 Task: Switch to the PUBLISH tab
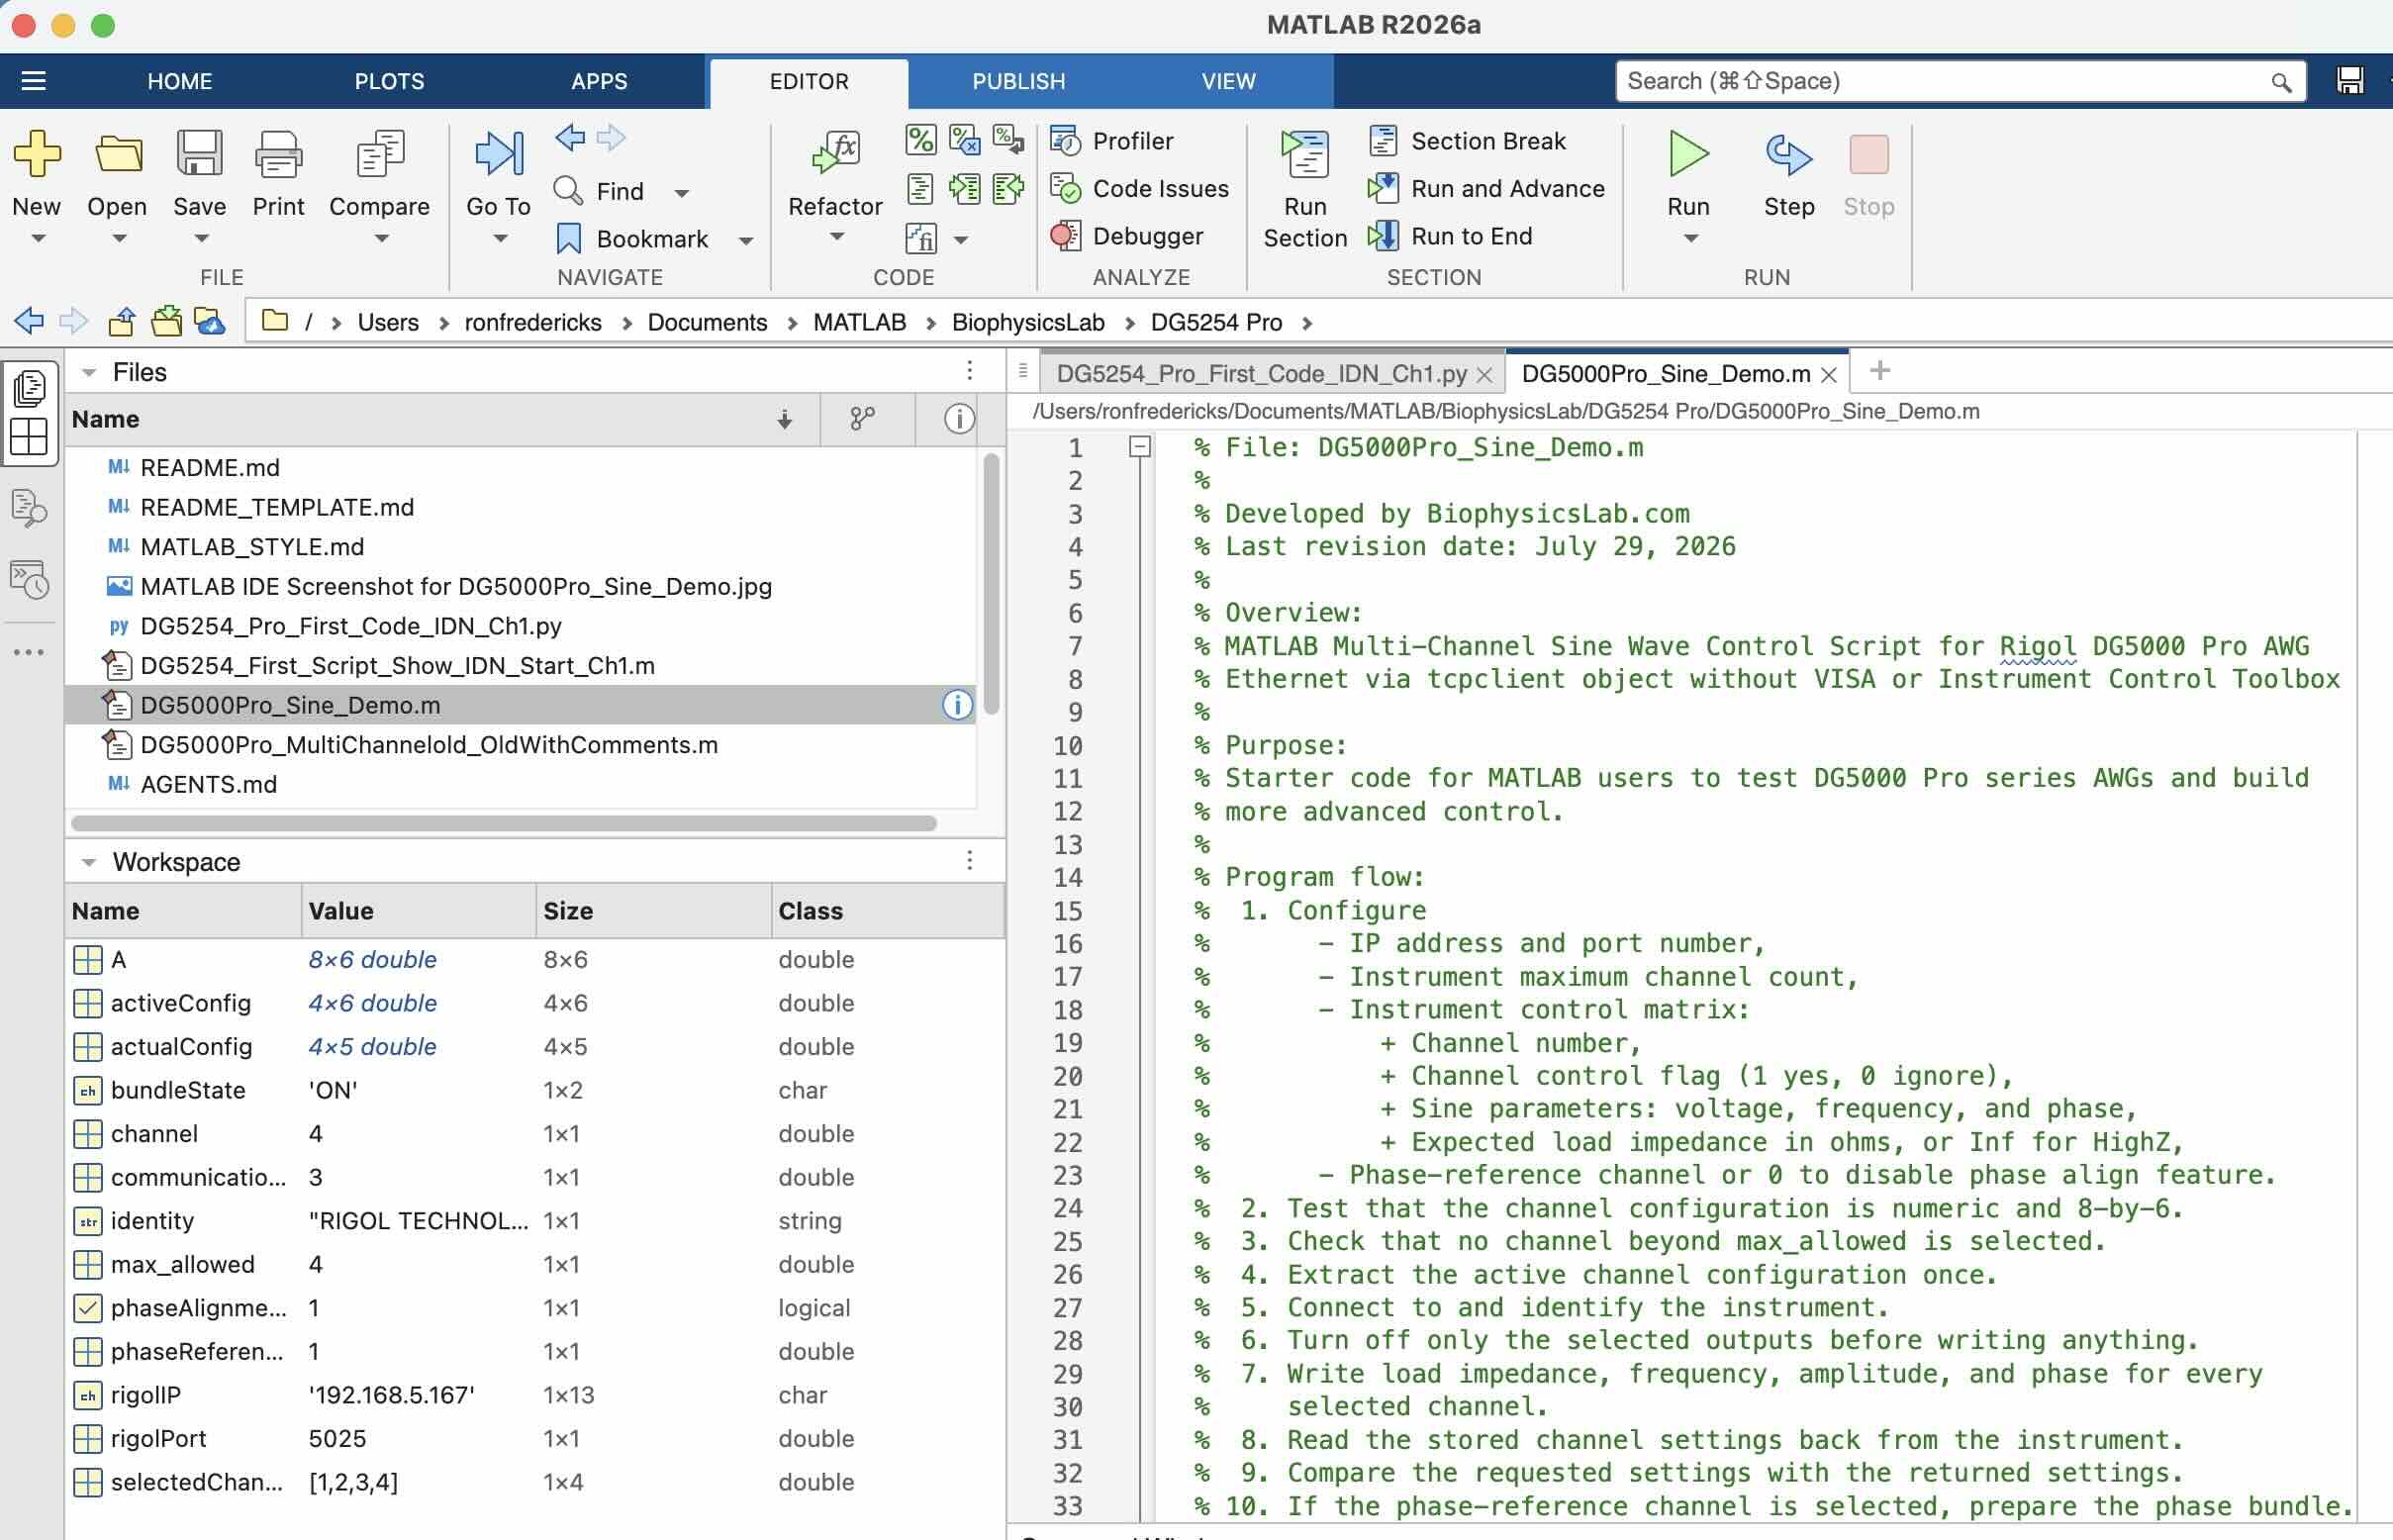pyautogui.click(x=1018, y=81)
